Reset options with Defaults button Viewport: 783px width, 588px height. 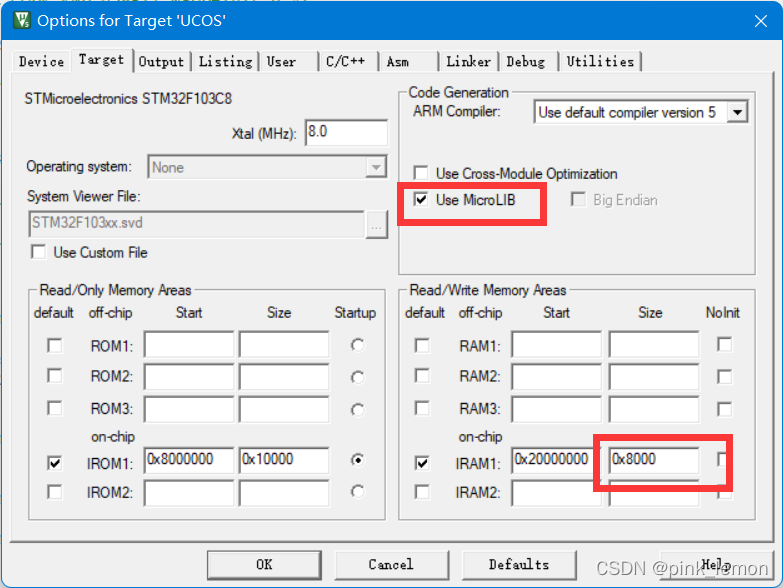coord(519,565)
